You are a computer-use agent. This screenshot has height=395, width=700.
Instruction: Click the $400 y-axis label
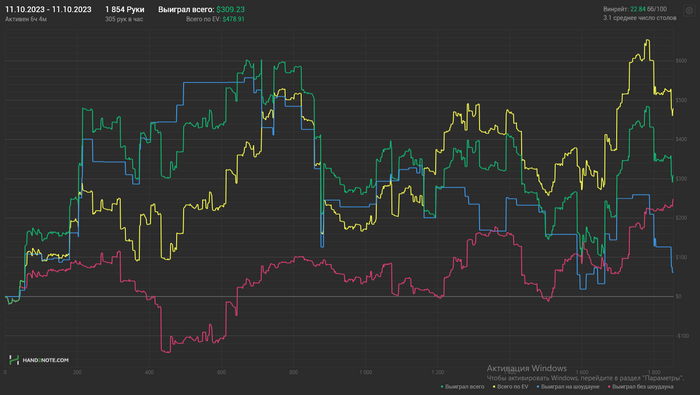pyautogui.click(x=681, y=139)
